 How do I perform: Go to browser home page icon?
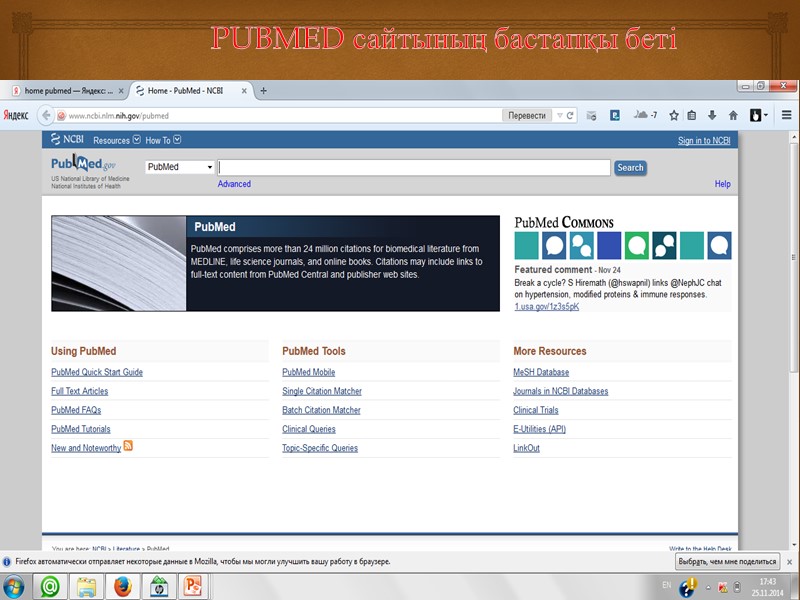[x=733, y=115]
